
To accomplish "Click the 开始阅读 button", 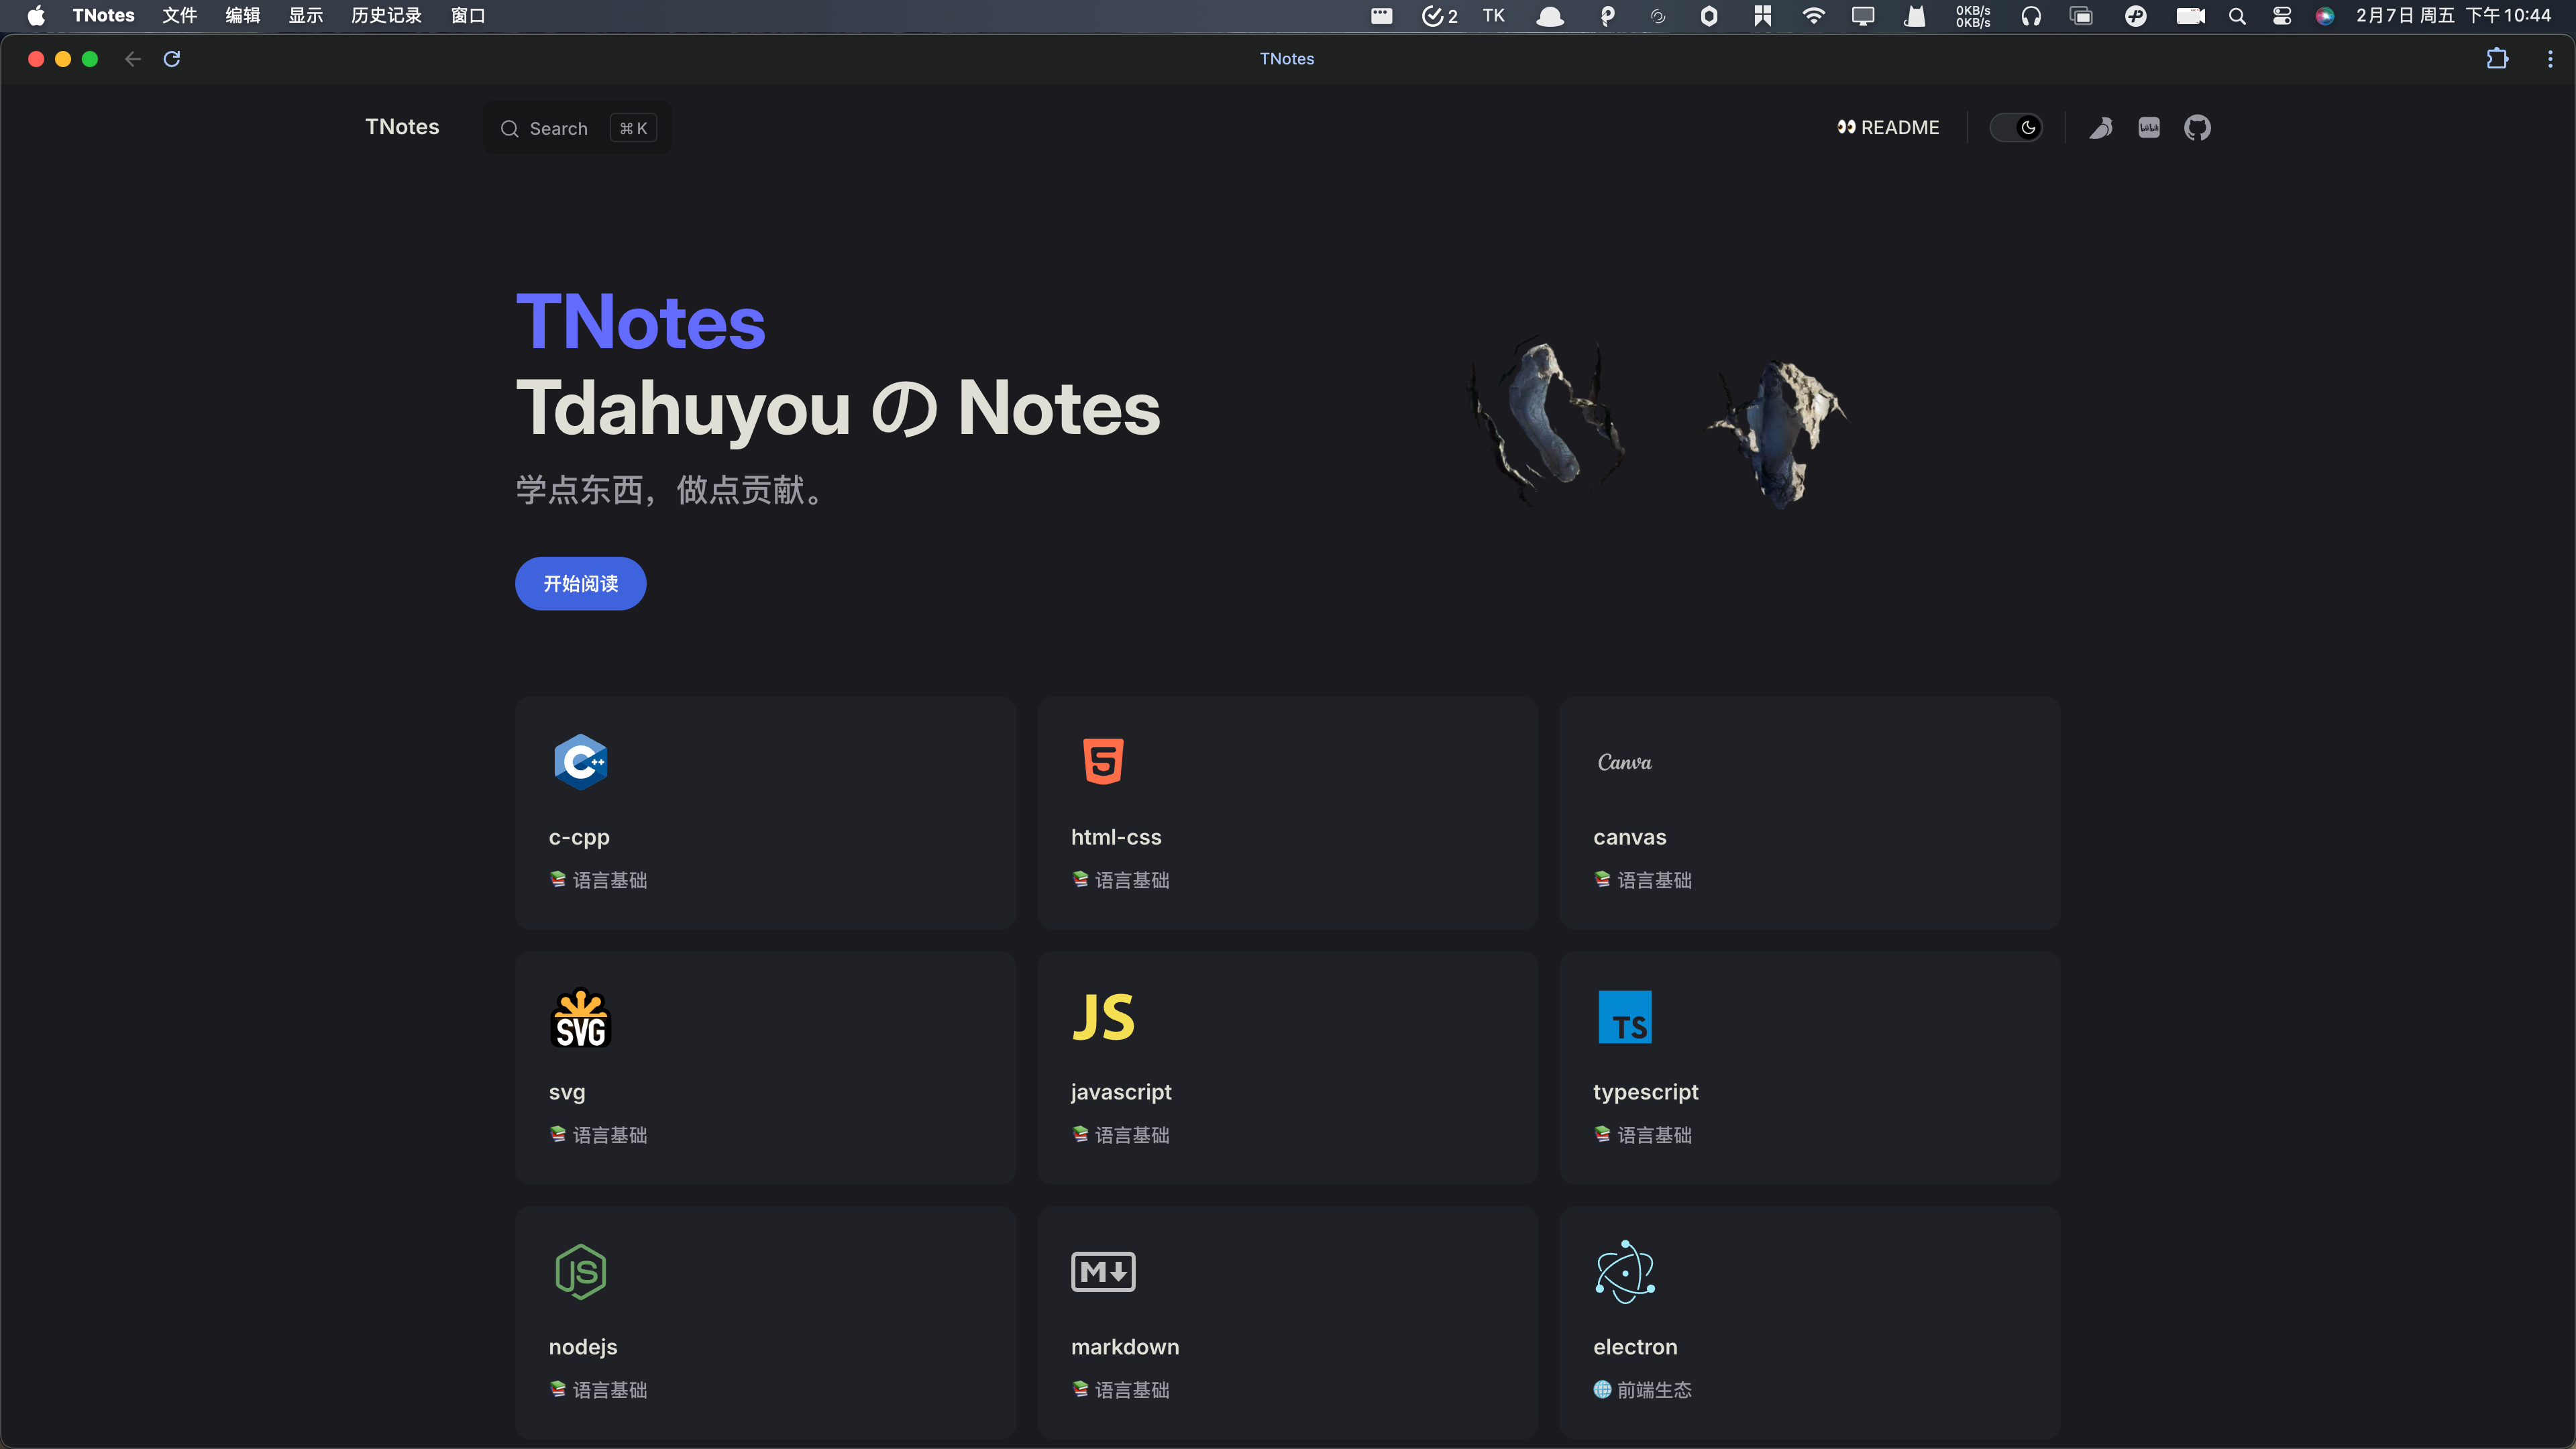I will (x=580, y=583).
